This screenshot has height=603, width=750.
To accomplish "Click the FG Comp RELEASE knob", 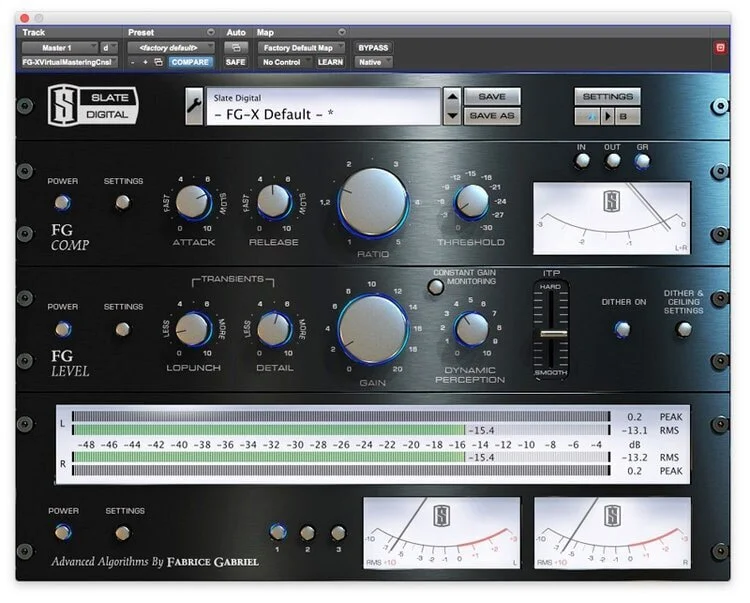I will point(274,201).
